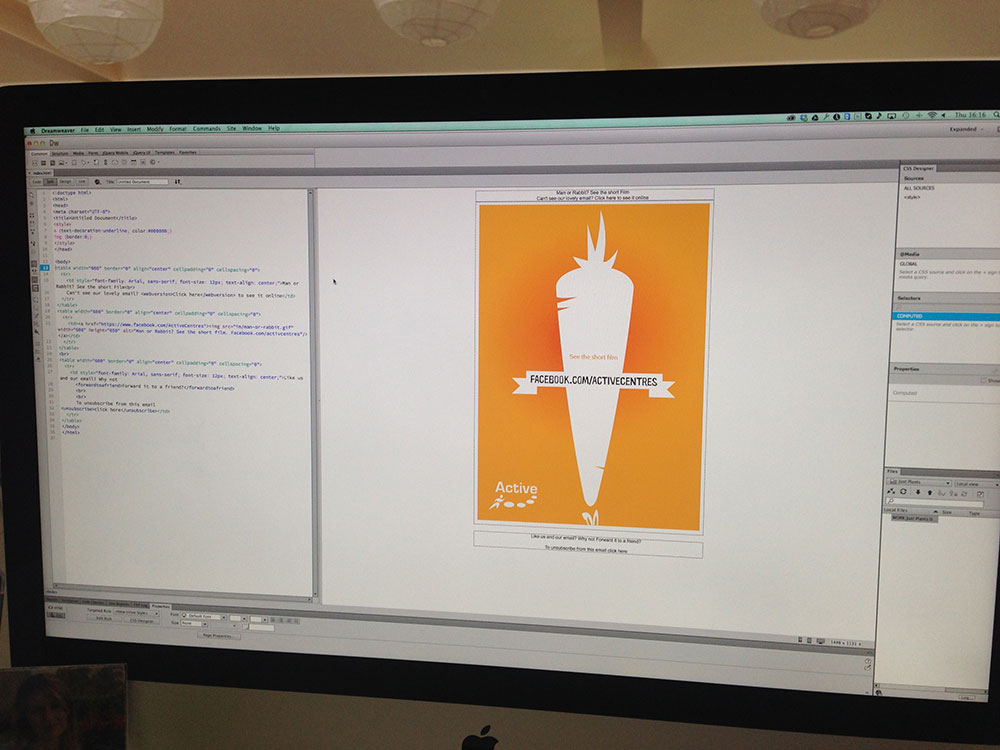Click the Put Files up-arrow icon
This screenshot has height=750, width=1000.
pos(930,492)
